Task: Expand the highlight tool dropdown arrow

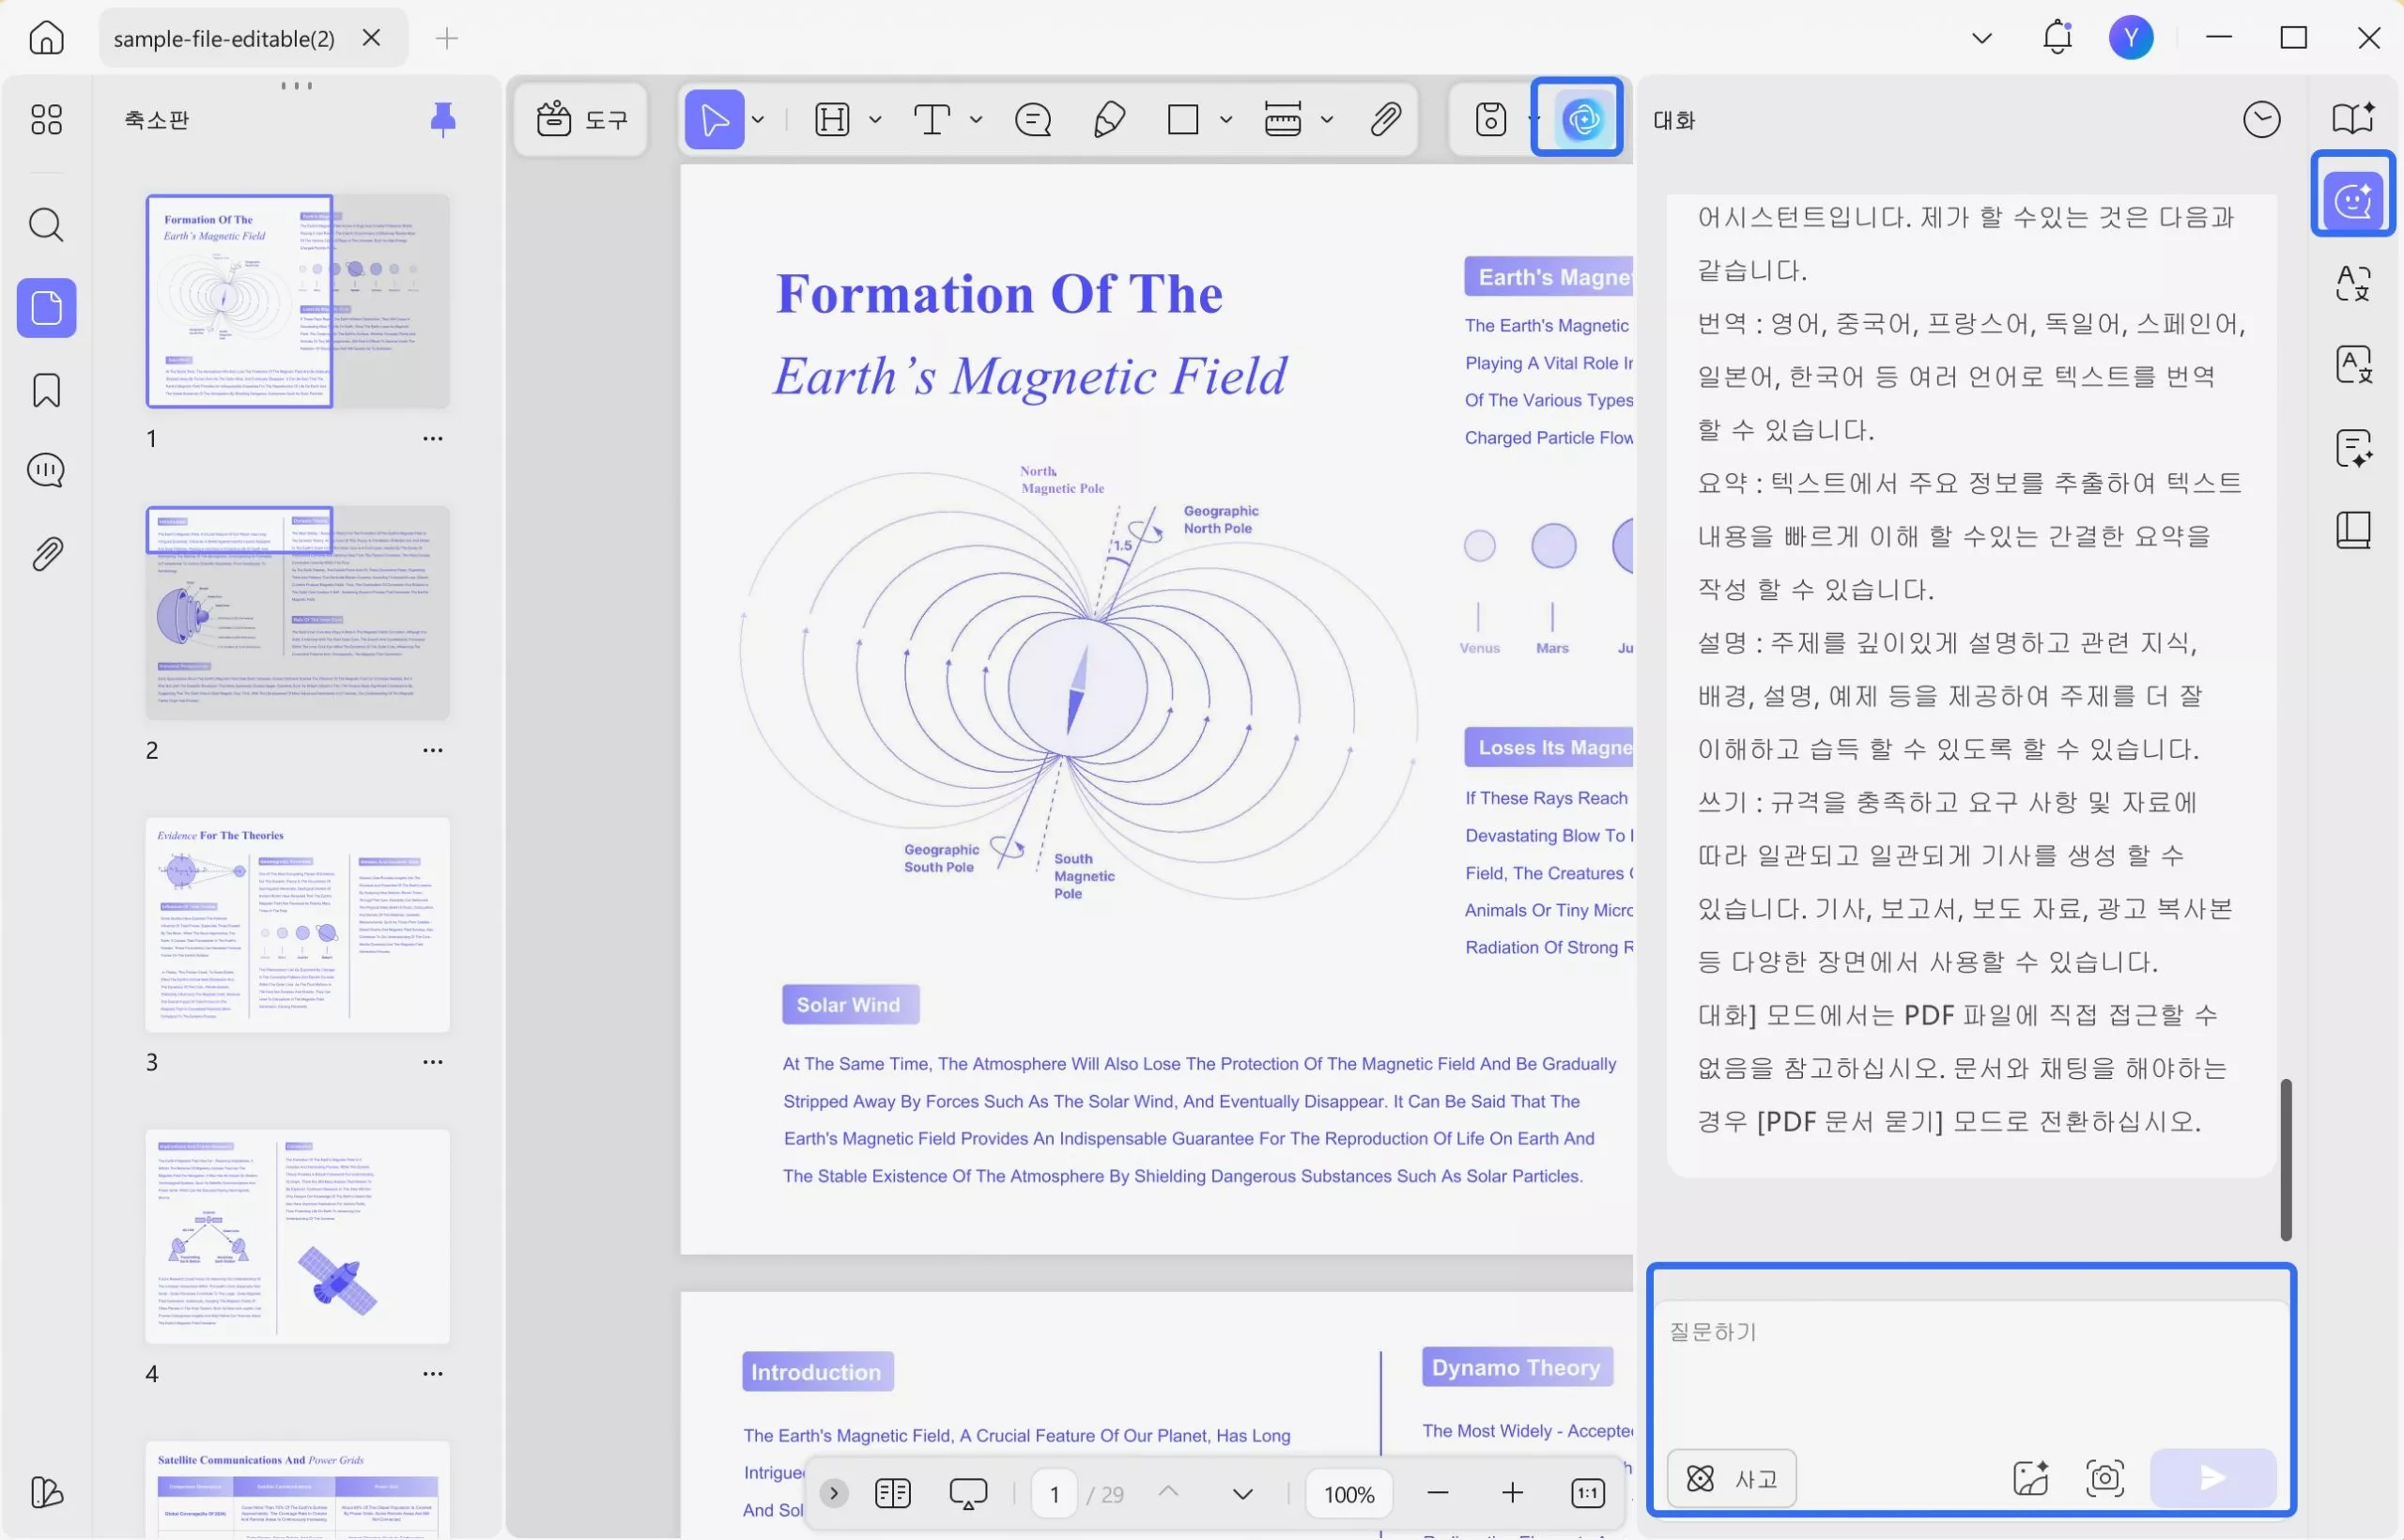Action: point(875,120)
